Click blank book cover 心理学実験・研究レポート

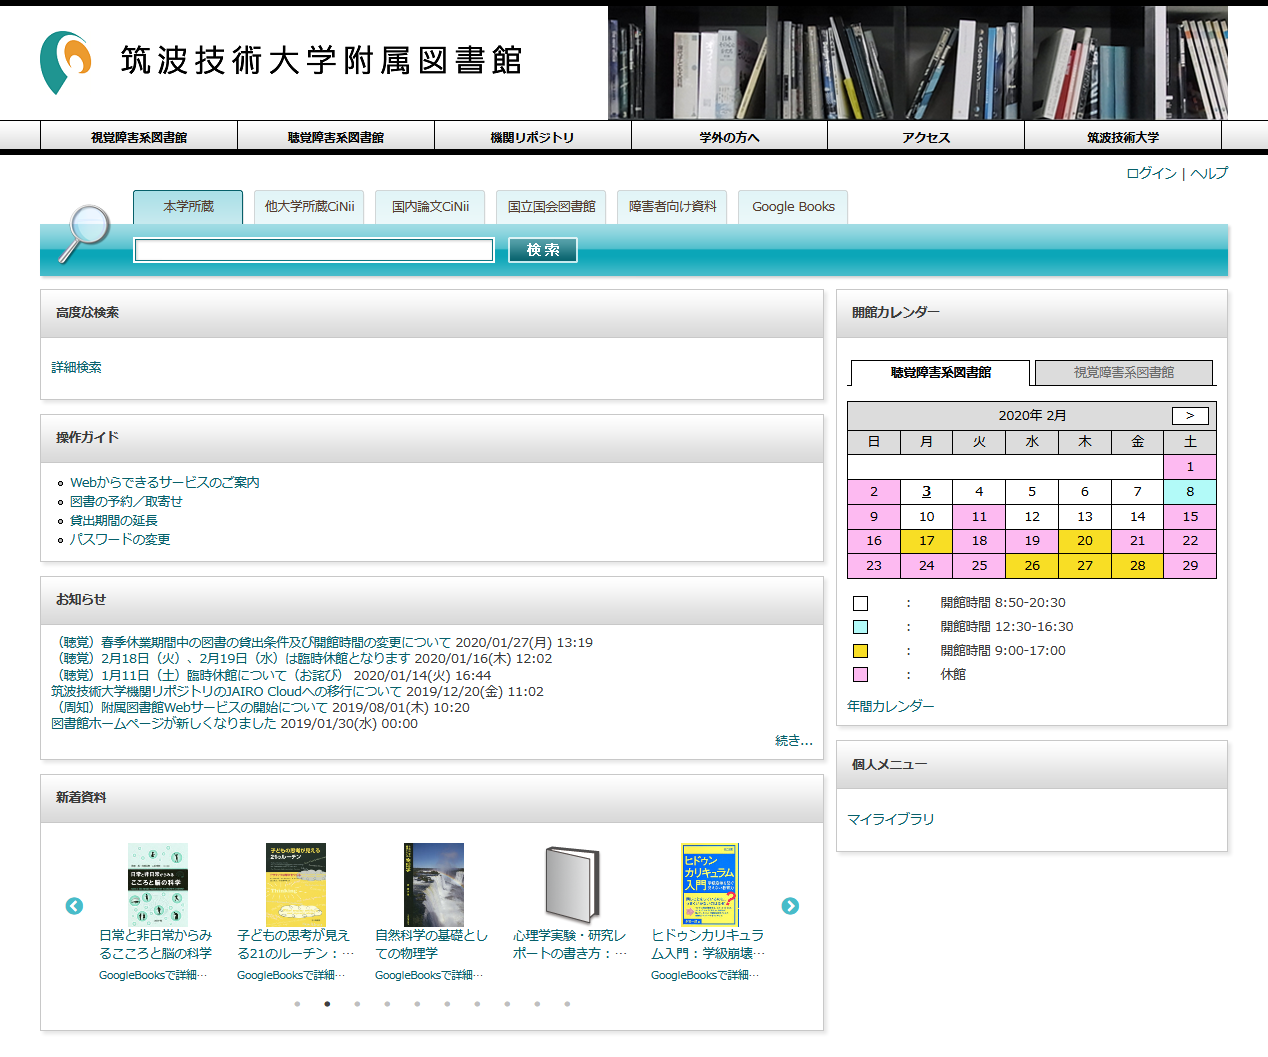pos(571,885)
